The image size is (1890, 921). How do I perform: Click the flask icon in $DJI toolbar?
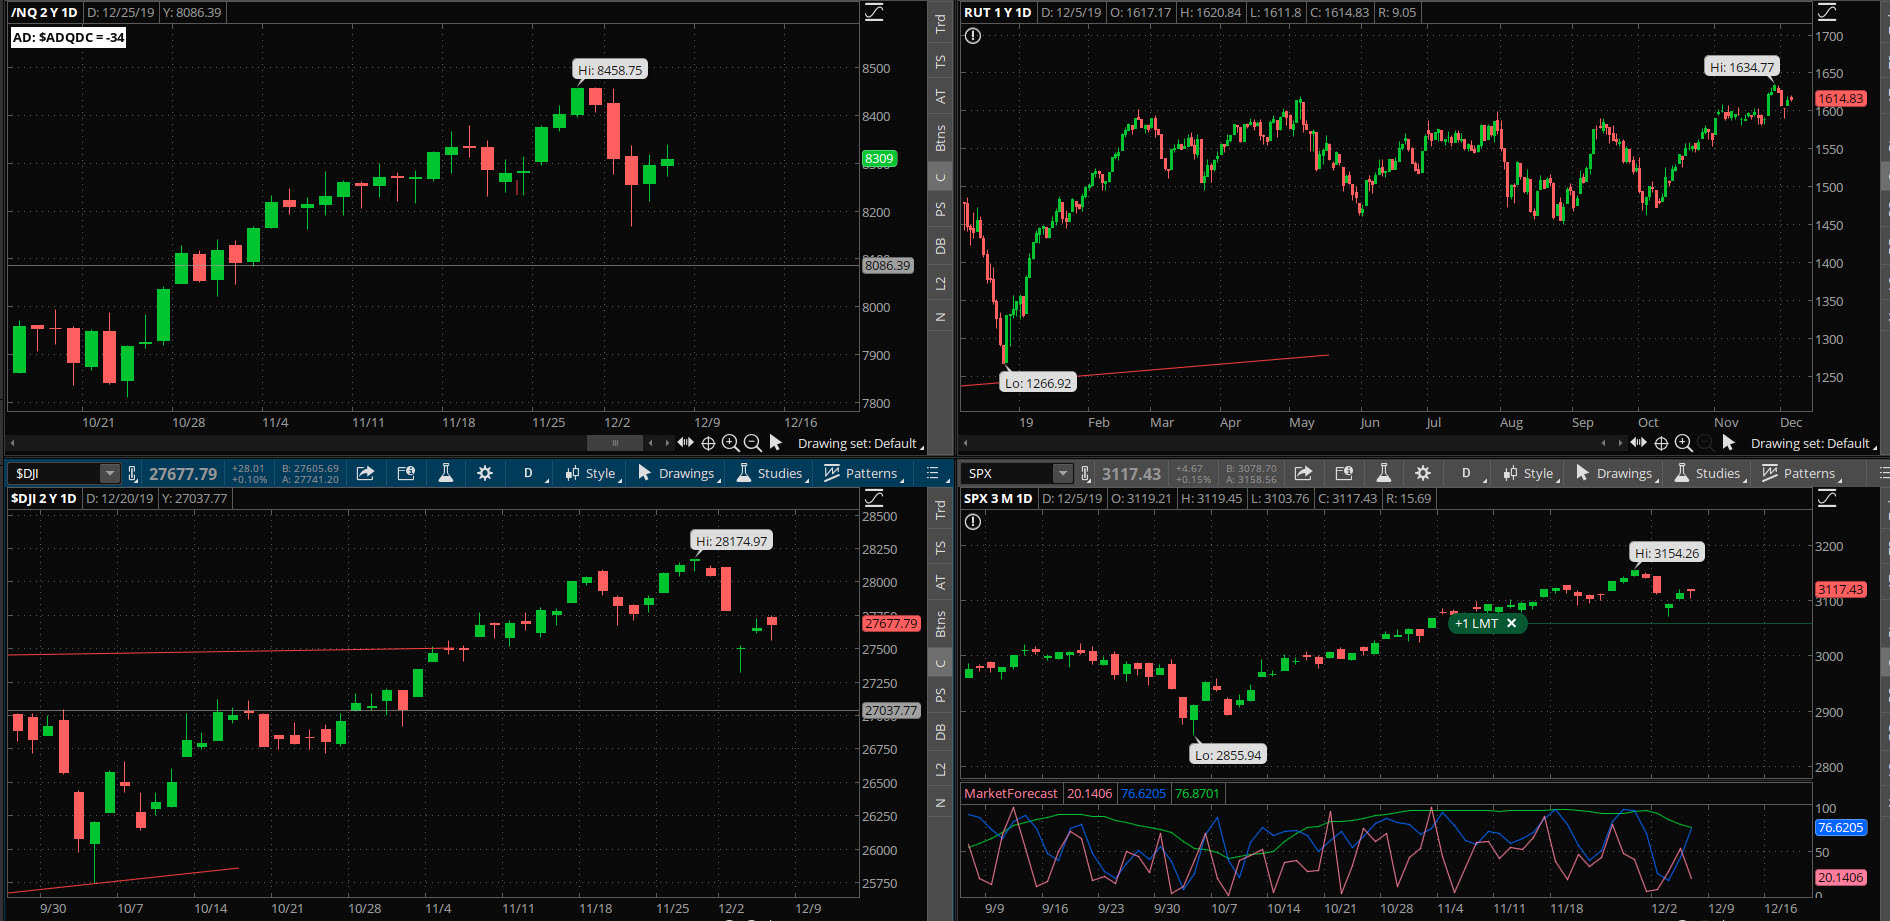[446, 473]
